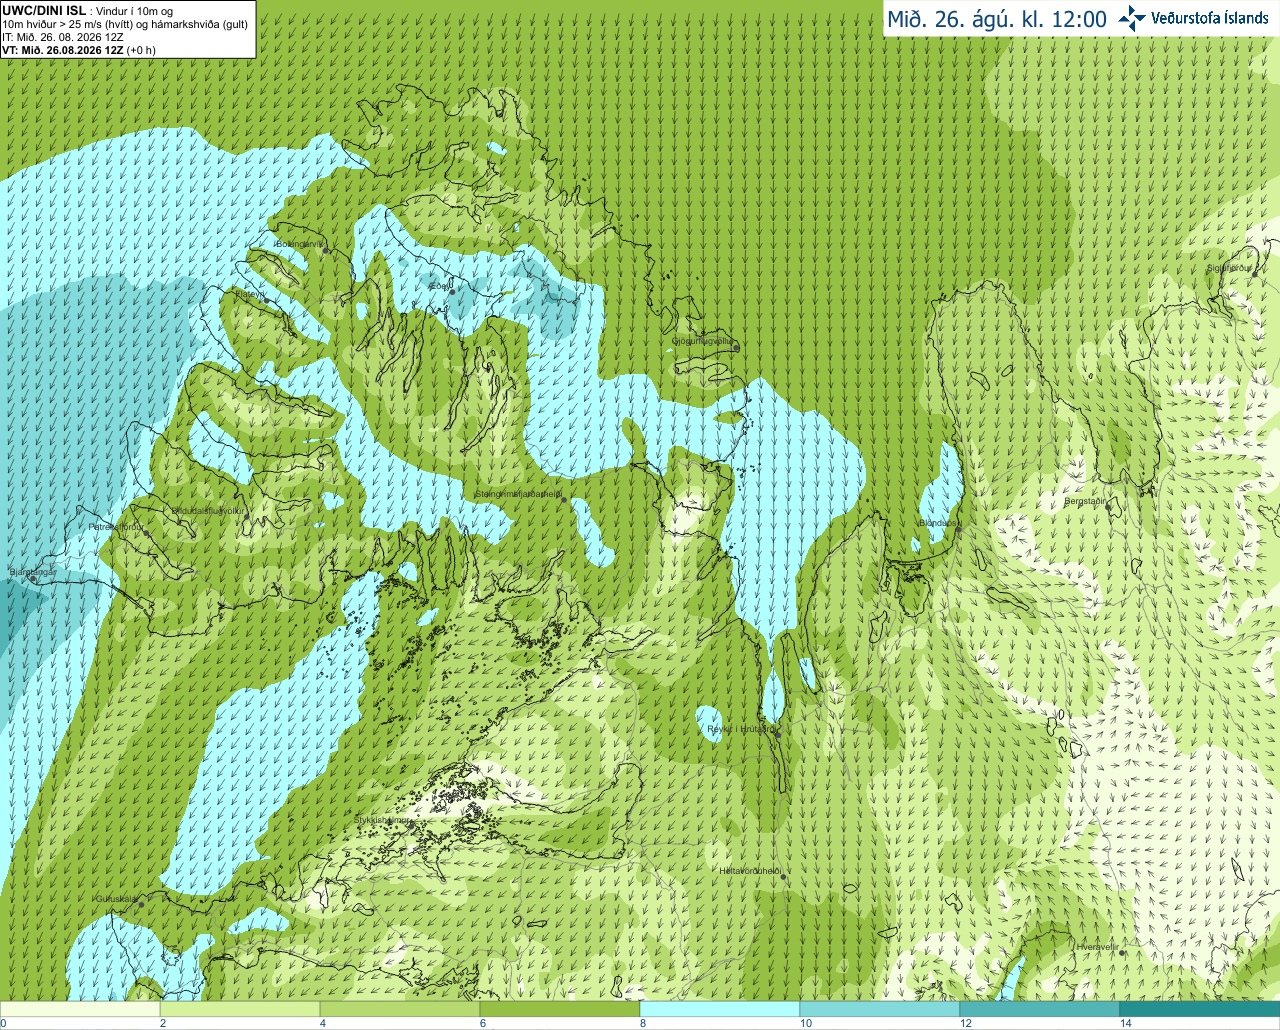Click the Veðurstofa Íslands logo icon

click(x=1132, y=18)
